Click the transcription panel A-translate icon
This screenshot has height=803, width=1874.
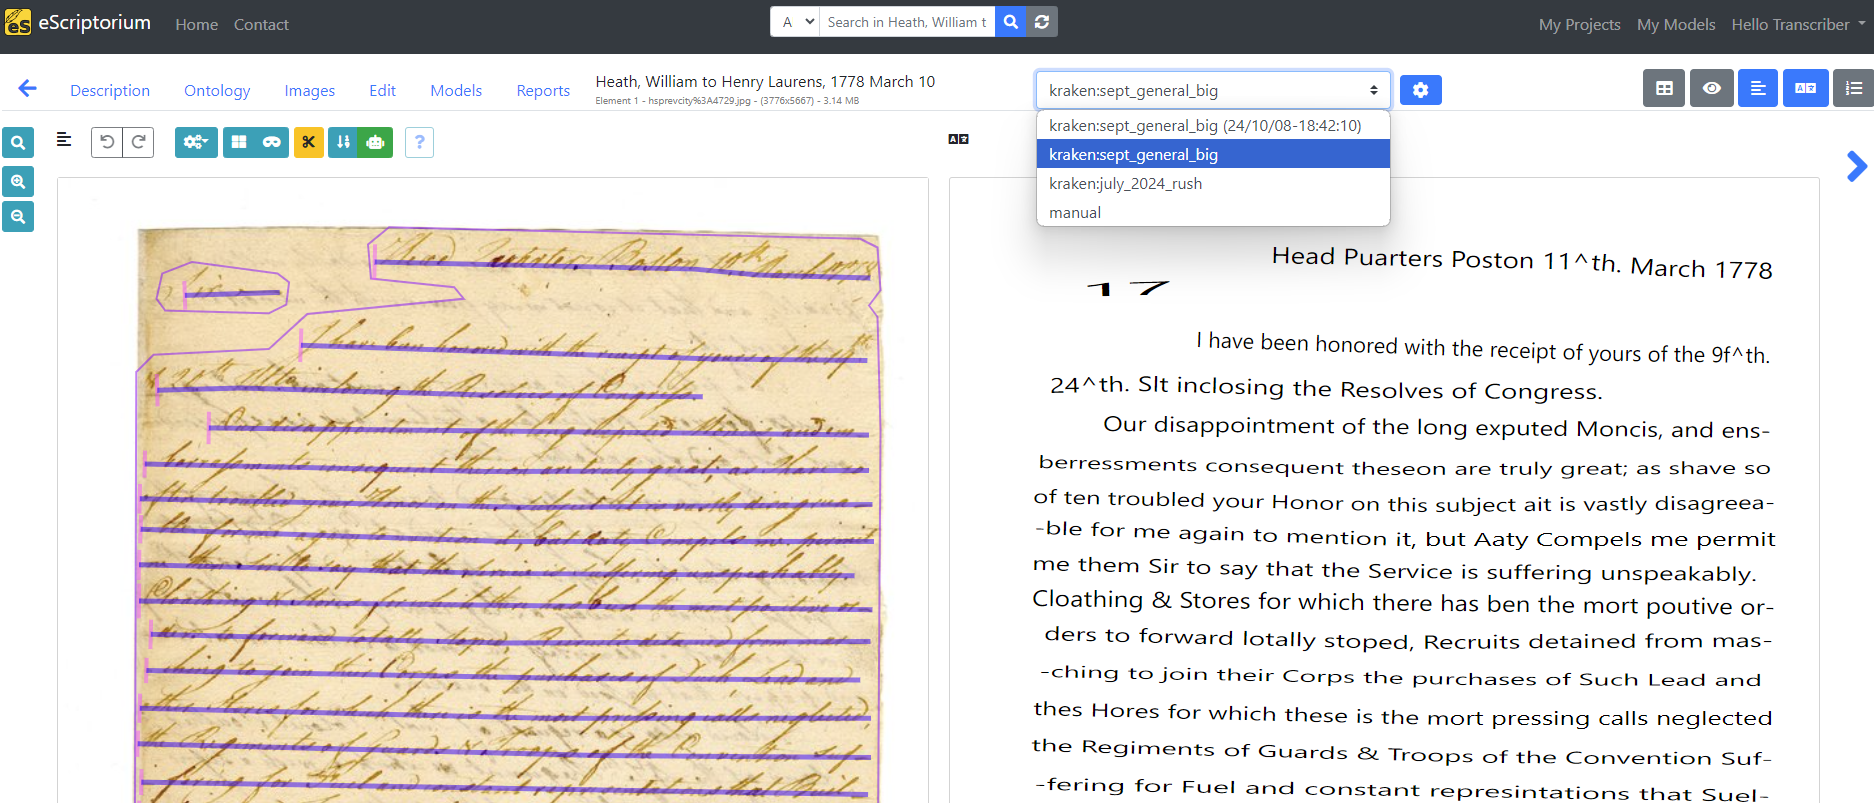(x=958, y=139)
